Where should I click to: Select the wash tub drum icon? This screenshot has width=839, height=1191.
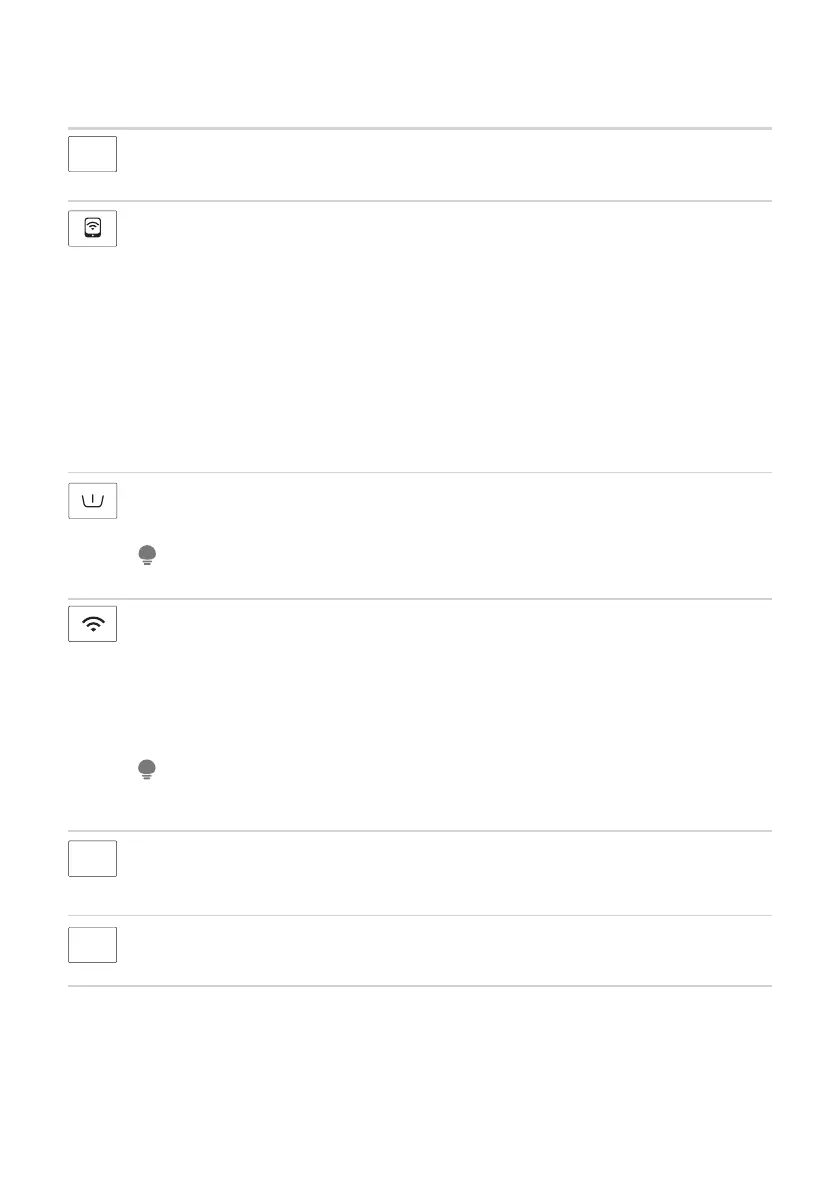(x=93, y=500)
